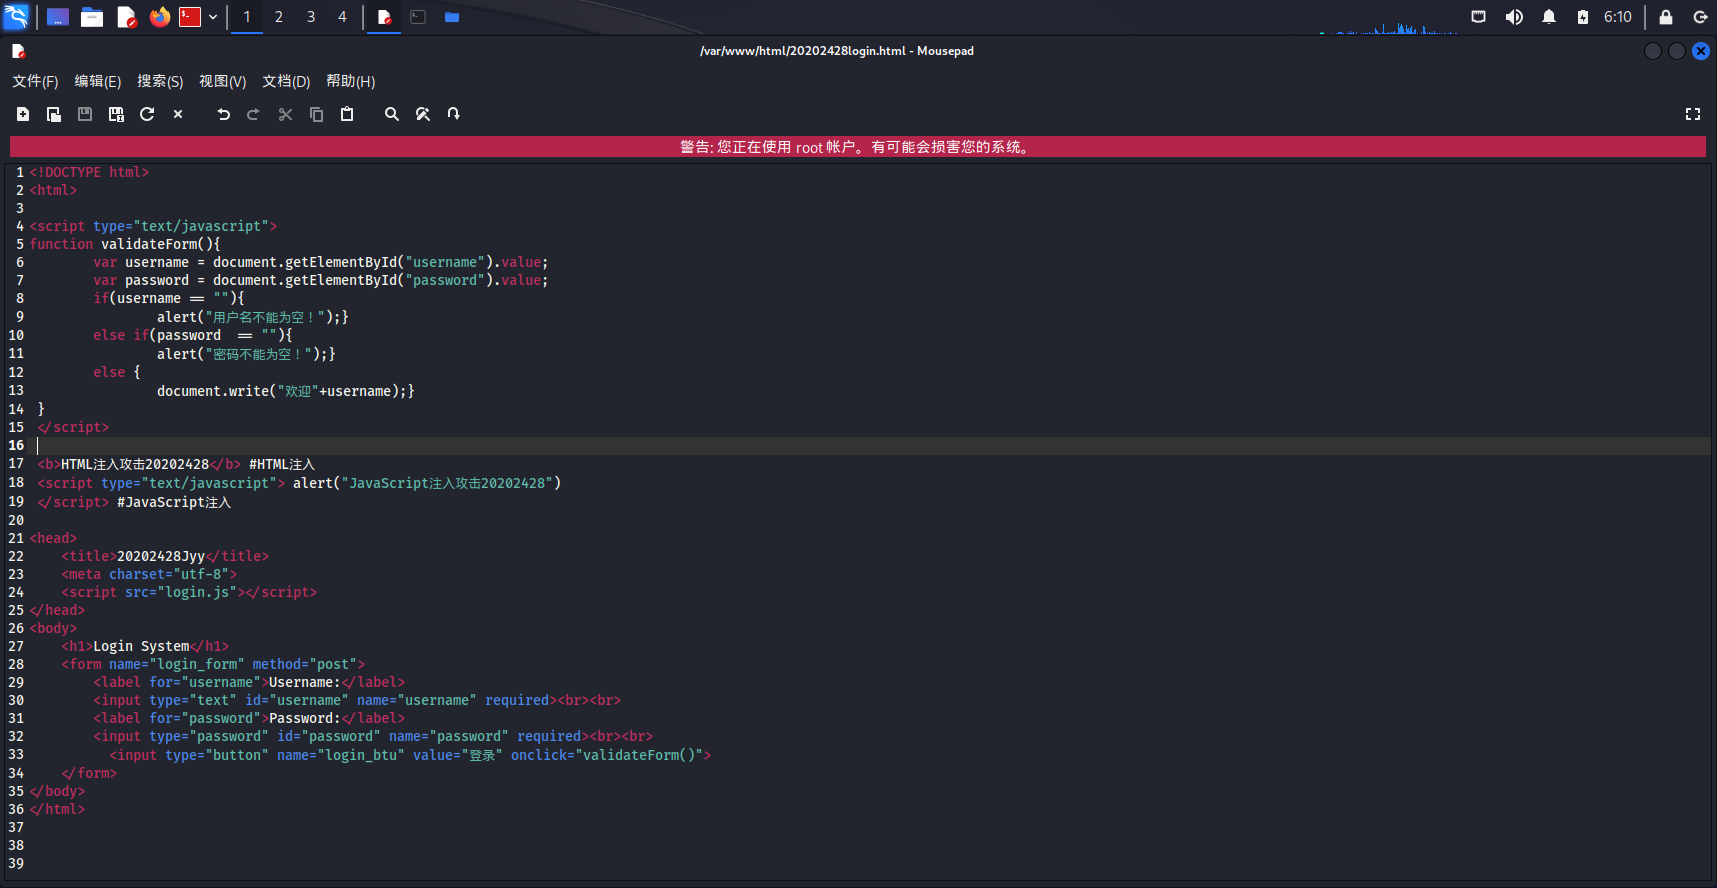This screenshot has width=1717, height=888.
Task: Switch to workspace 1
Action: point(247,17)
